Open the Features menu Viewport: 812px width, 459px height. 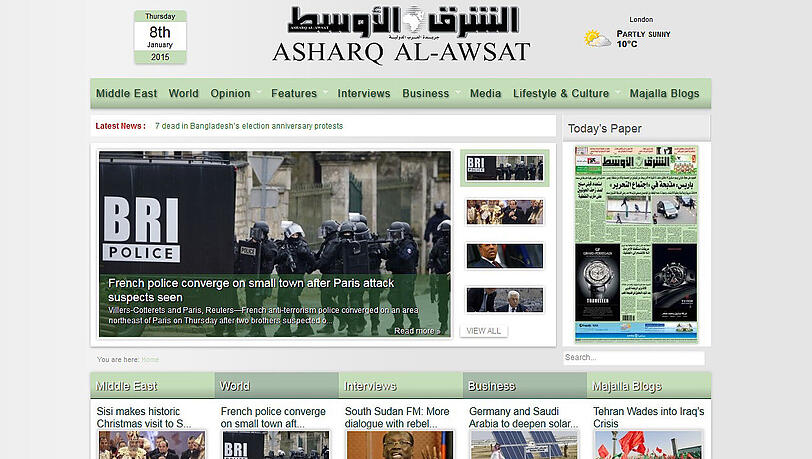coord(294,93)
